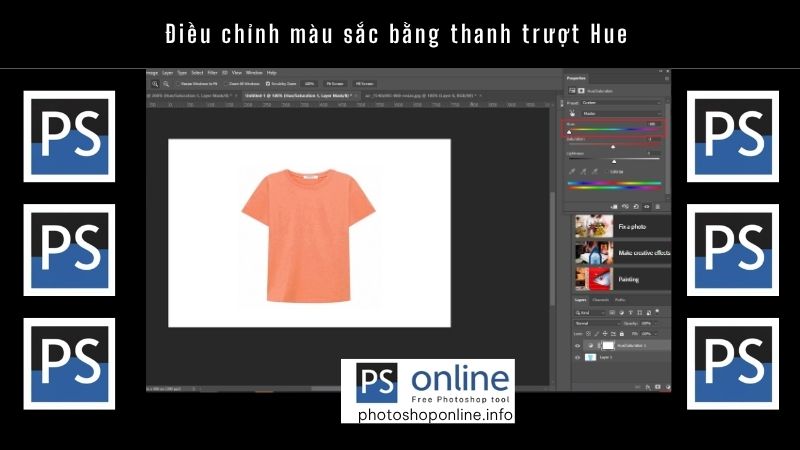
Task: Filter layers by pixel layers icon
Action: pyautogui.click(x=612, y=313)
